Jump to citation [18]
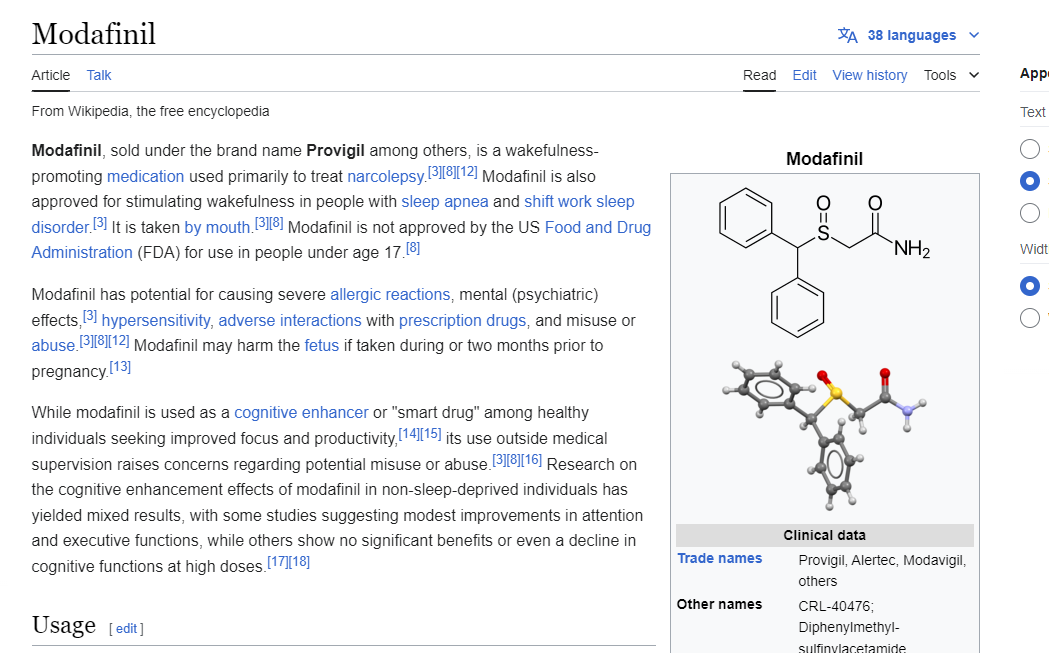Image resolution: width=1049 pixels, height=653 pixels. click(299, 561)
